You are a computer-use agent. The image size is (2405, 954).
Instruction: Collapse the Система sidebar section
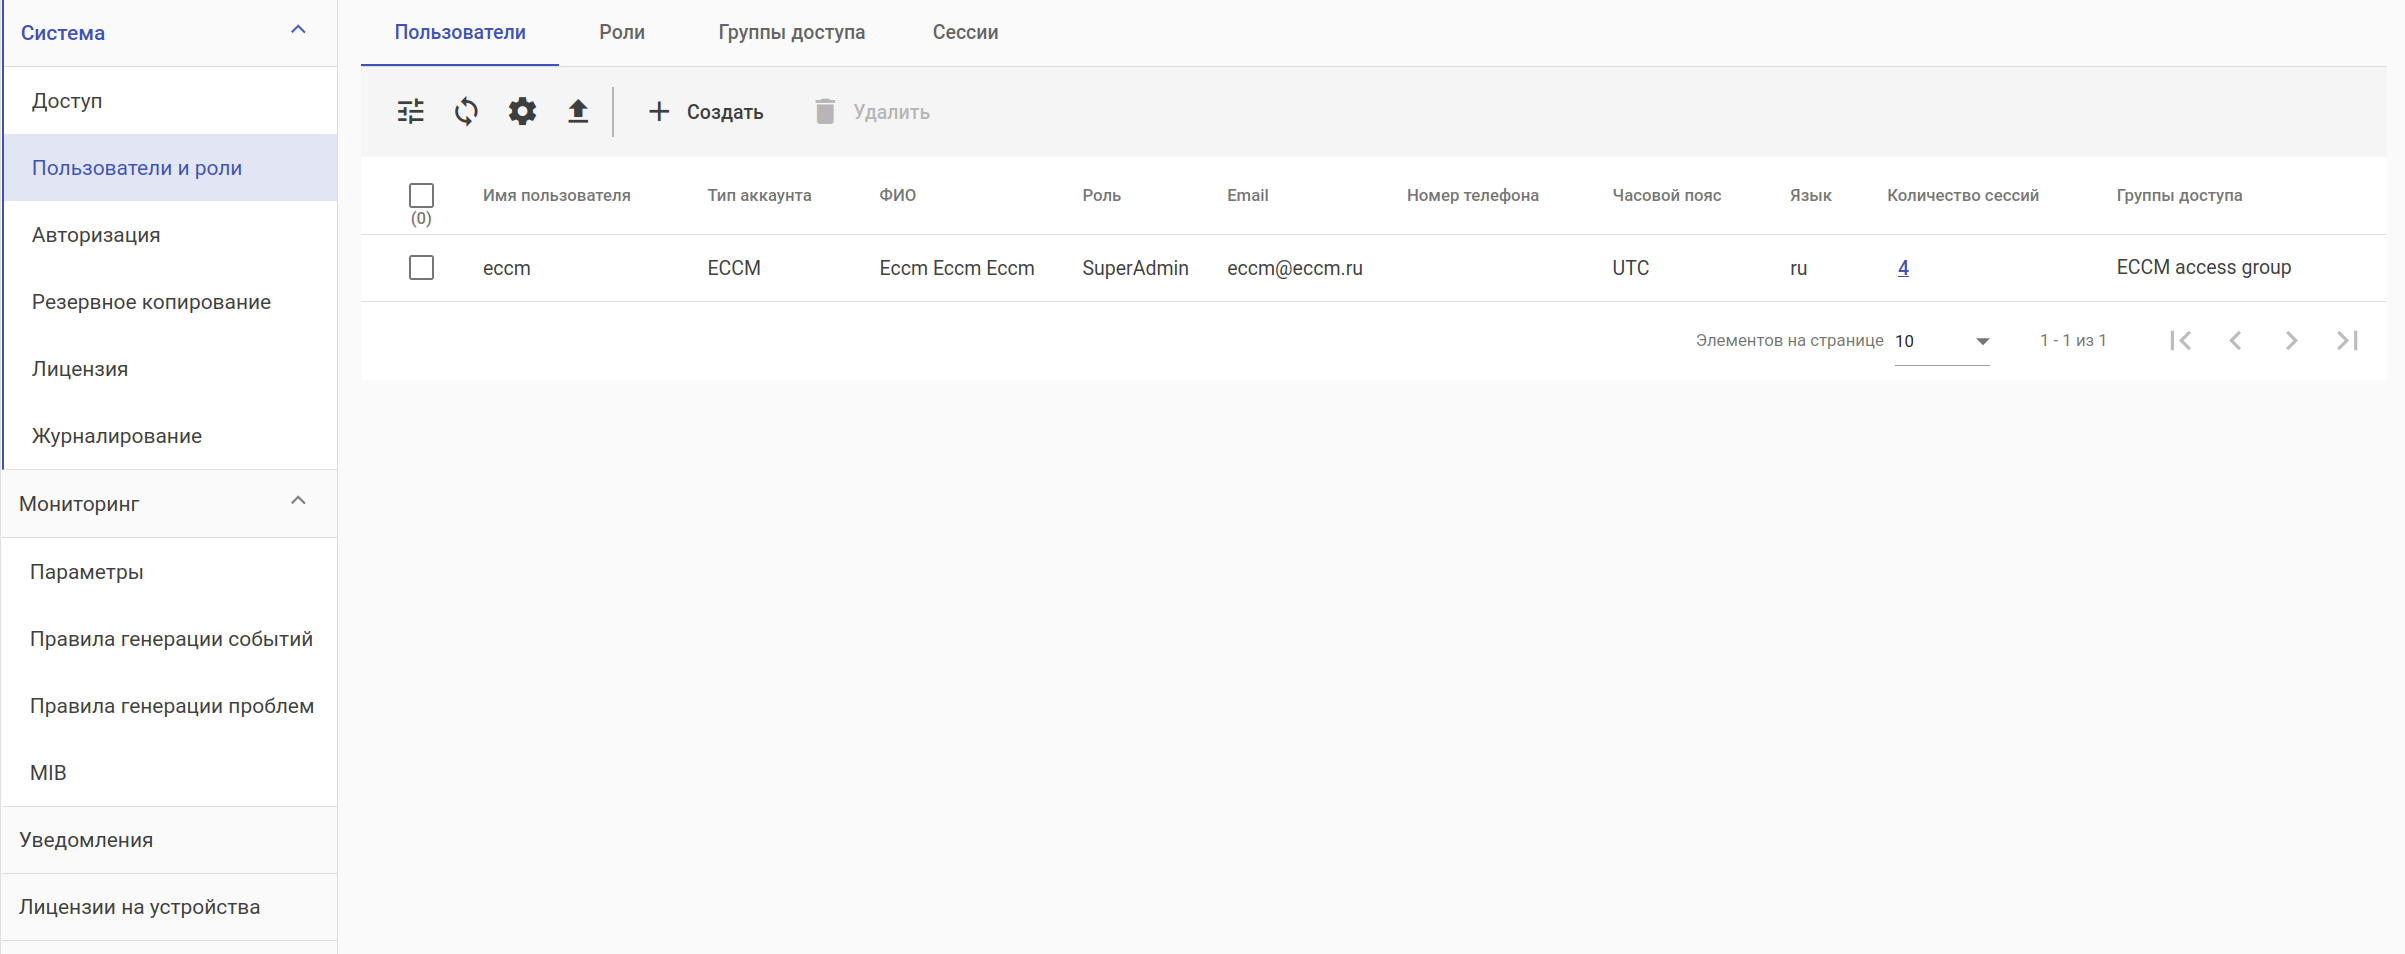(x=298, y=31)
